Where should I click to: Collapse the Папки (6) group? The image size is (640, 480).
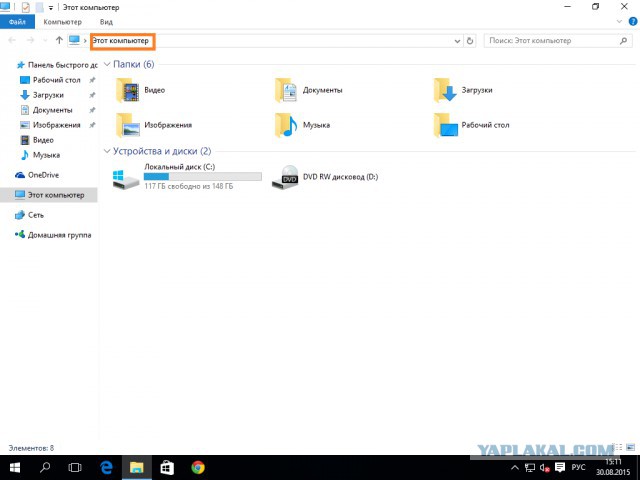tap(108, 64)
